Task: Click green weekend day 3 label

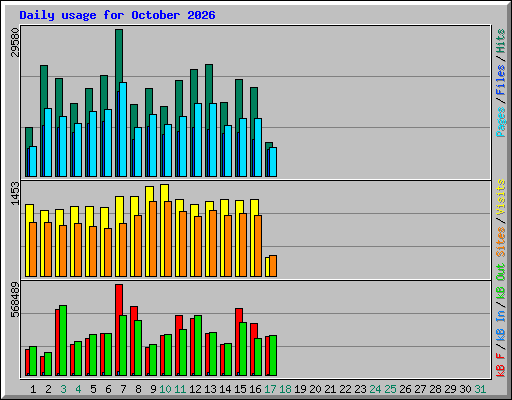Action: click(x=63, y=389)
